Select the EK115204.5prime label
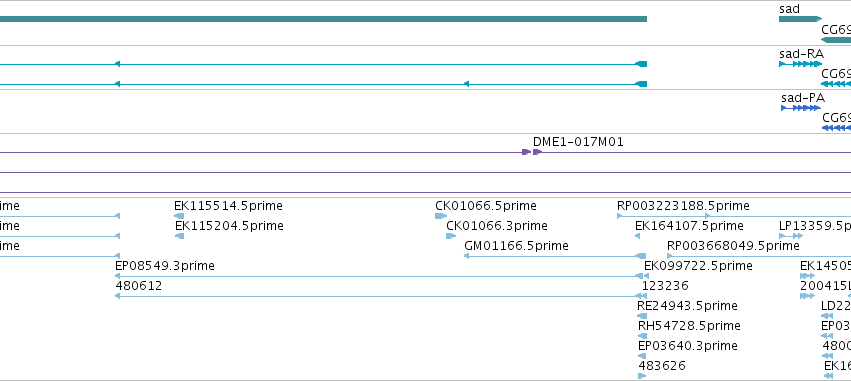 (229, 225)
